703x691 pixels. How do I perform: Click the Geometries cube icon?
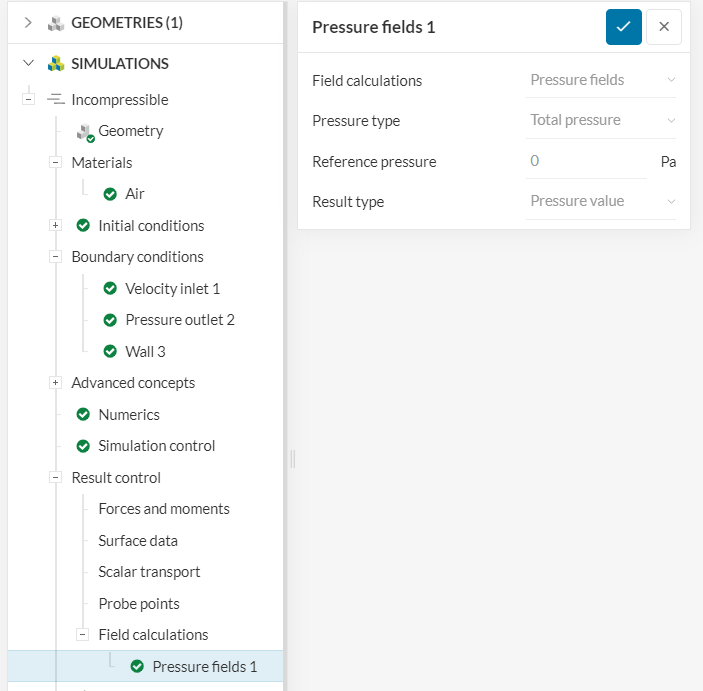point(56,23)
